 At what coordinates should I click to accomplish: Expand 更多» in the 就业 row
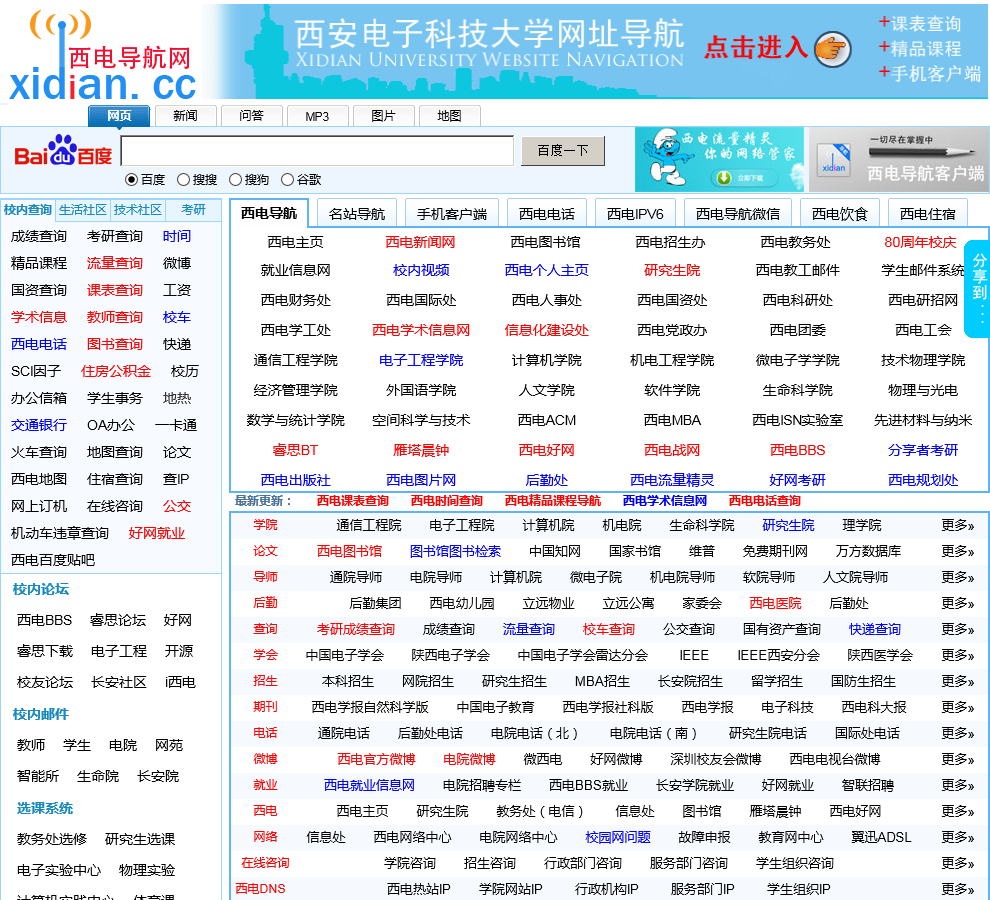point(958,785)
